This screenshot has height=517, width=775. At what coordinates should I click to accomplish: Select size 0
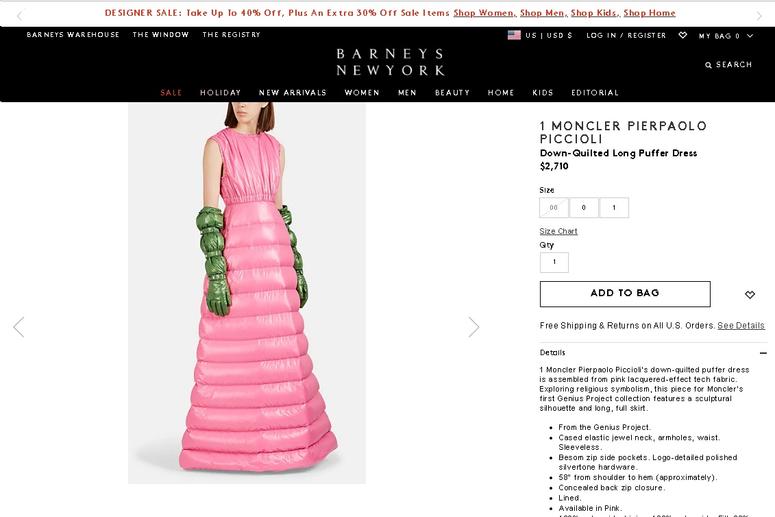pyautogui.click(x=584, y=208)
